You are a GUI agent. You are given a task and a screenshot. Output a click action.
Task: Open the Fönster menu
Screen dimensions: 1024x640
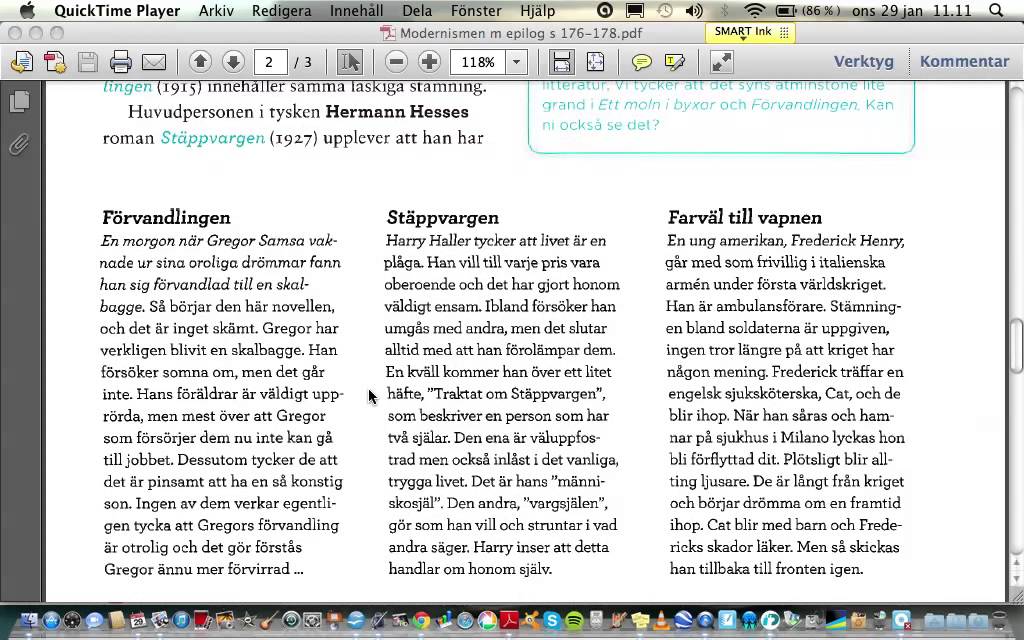476,10
